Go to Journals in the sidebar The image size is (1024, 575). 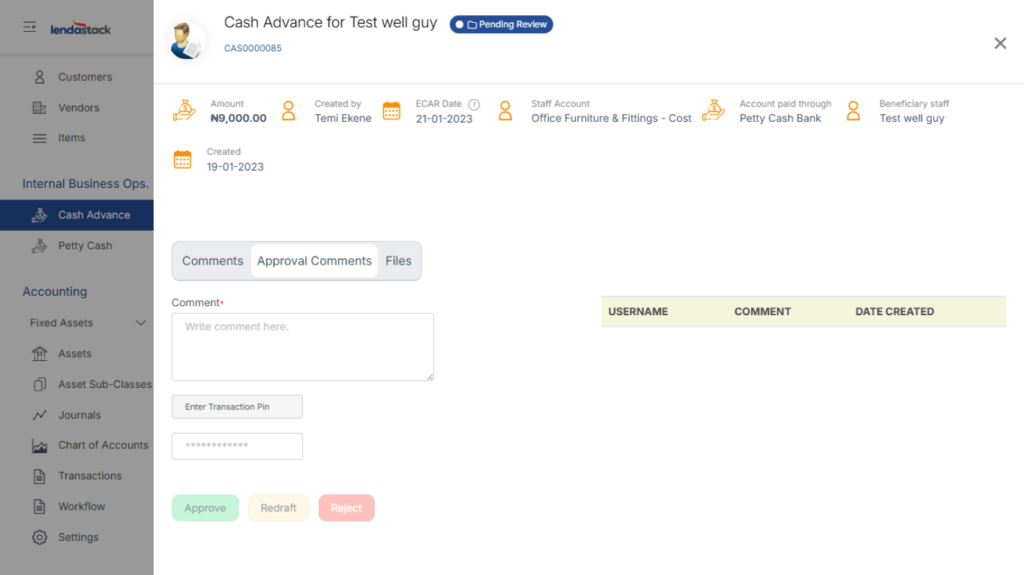point(79,415)
